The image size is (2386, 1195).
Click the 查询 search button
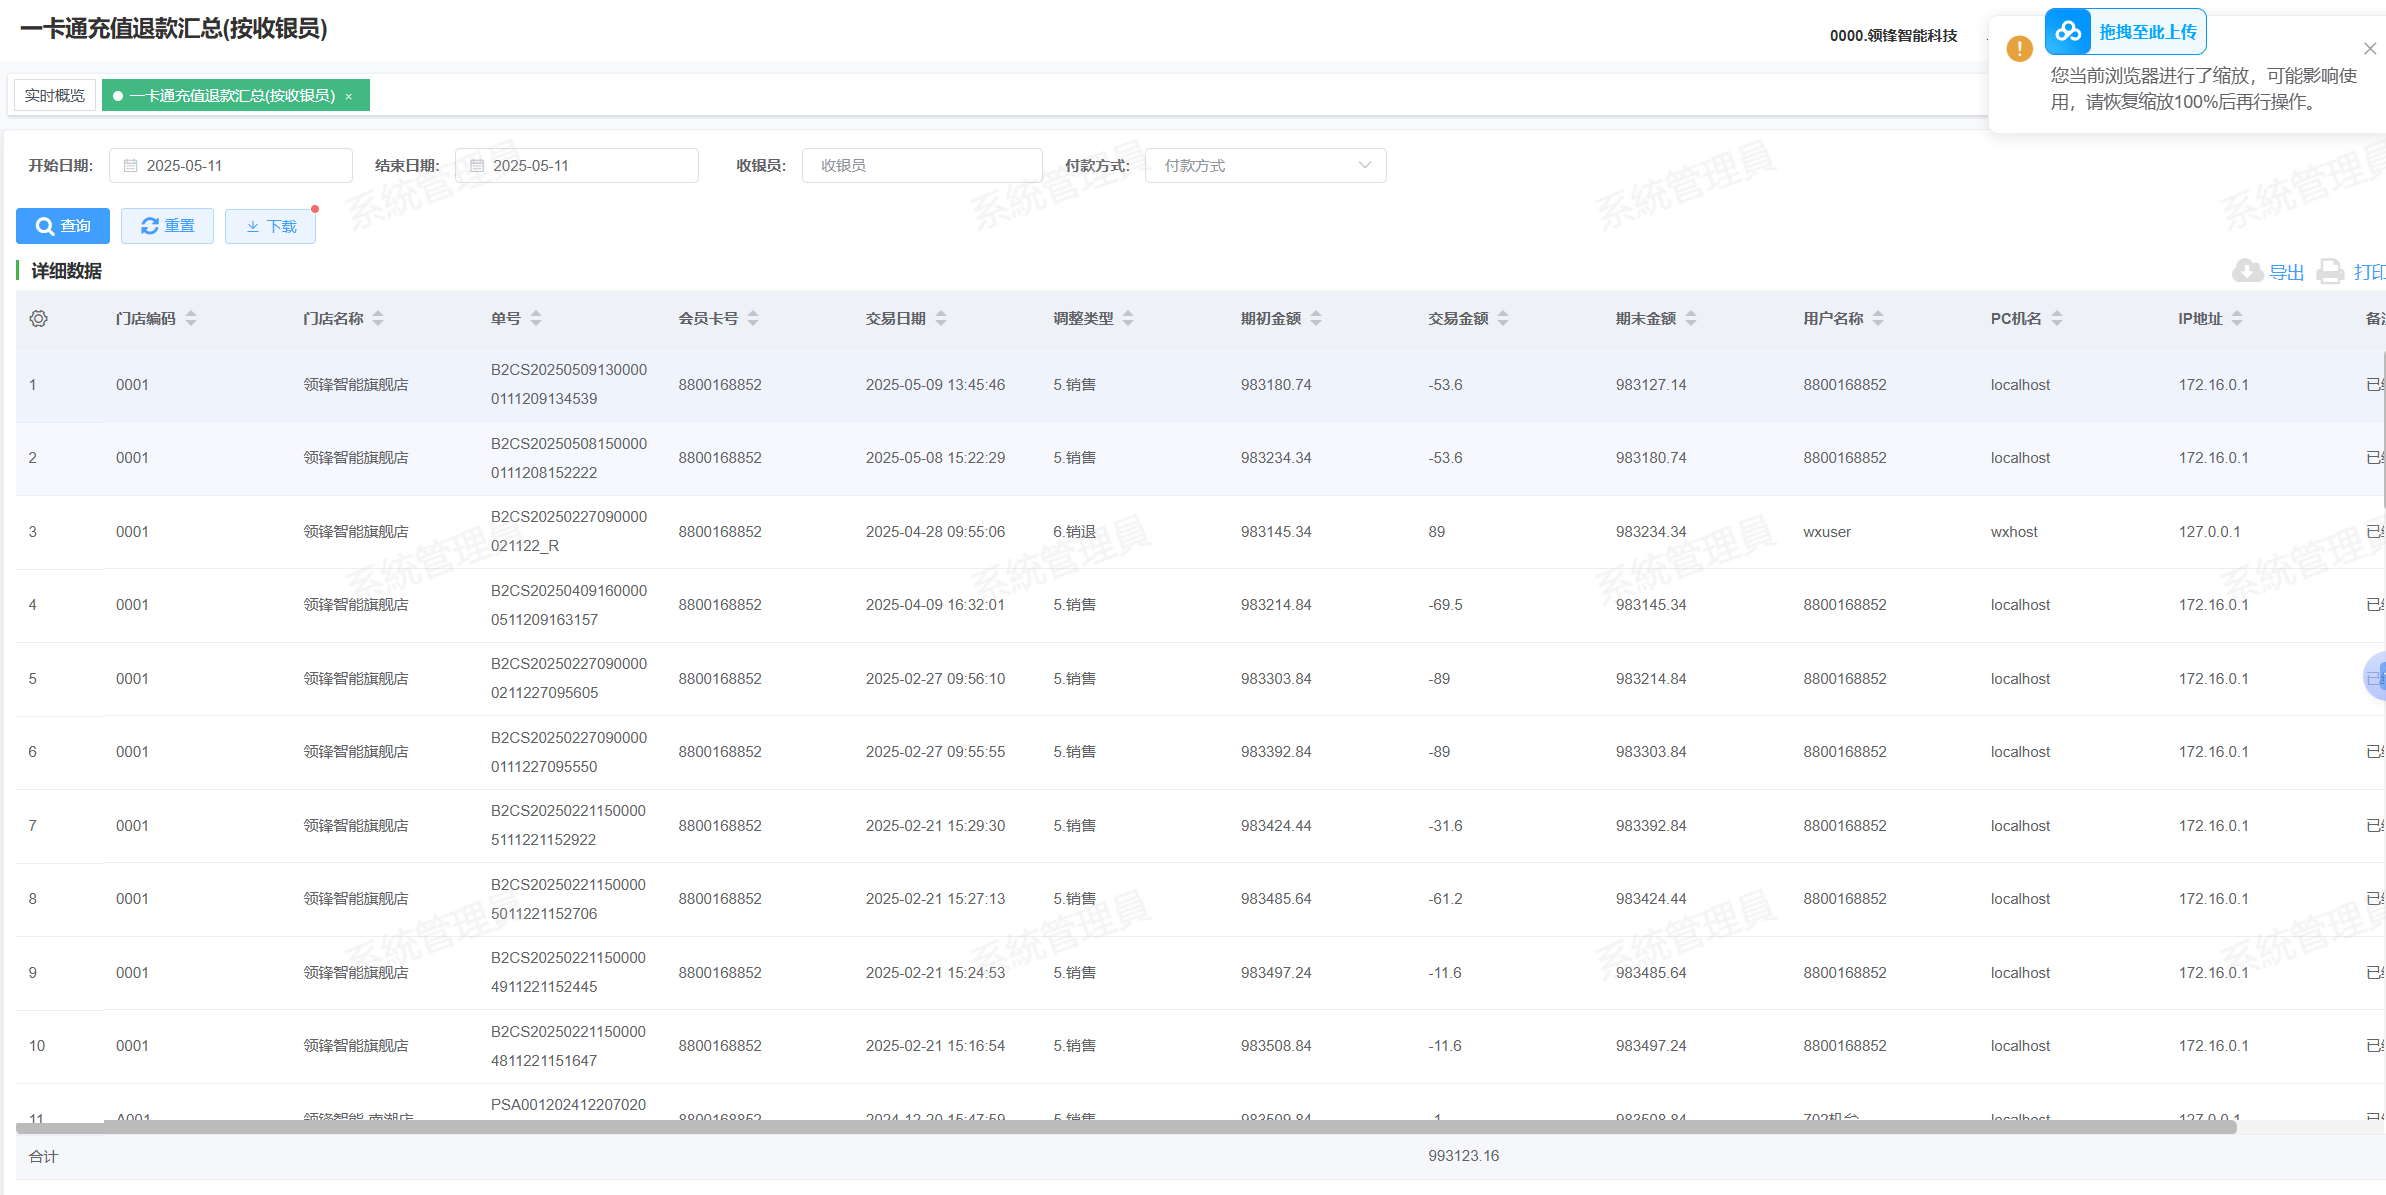point(63,226)
